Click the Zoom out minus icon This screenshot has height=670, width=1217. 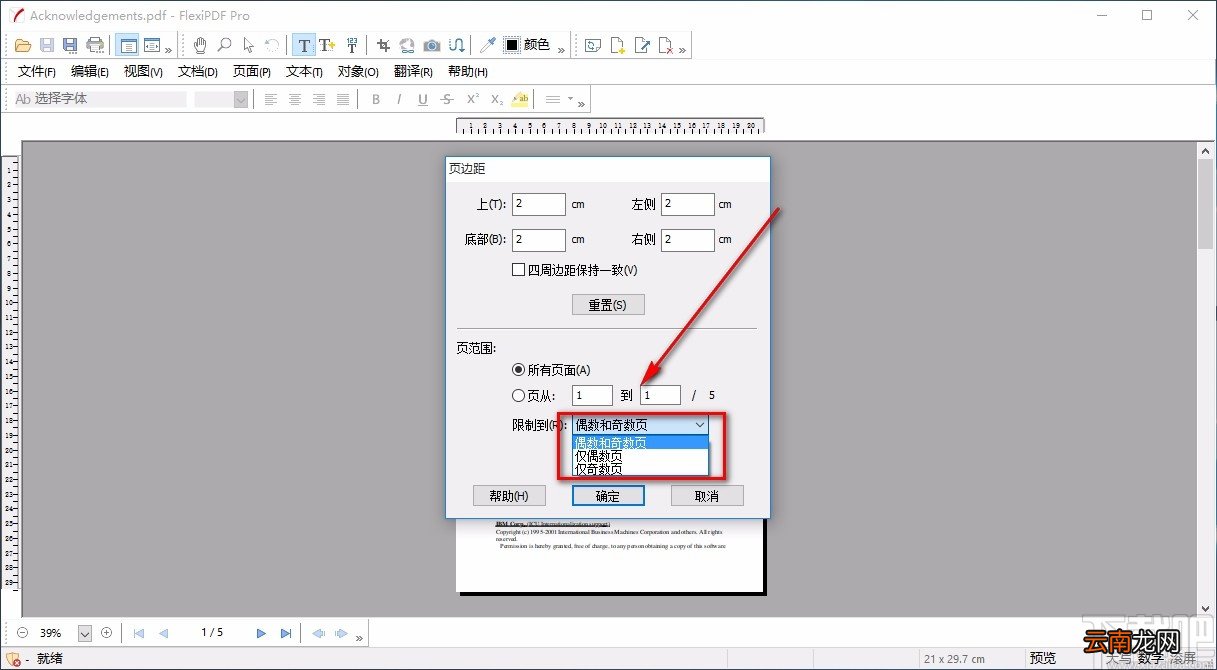click(x=22, y=633)
